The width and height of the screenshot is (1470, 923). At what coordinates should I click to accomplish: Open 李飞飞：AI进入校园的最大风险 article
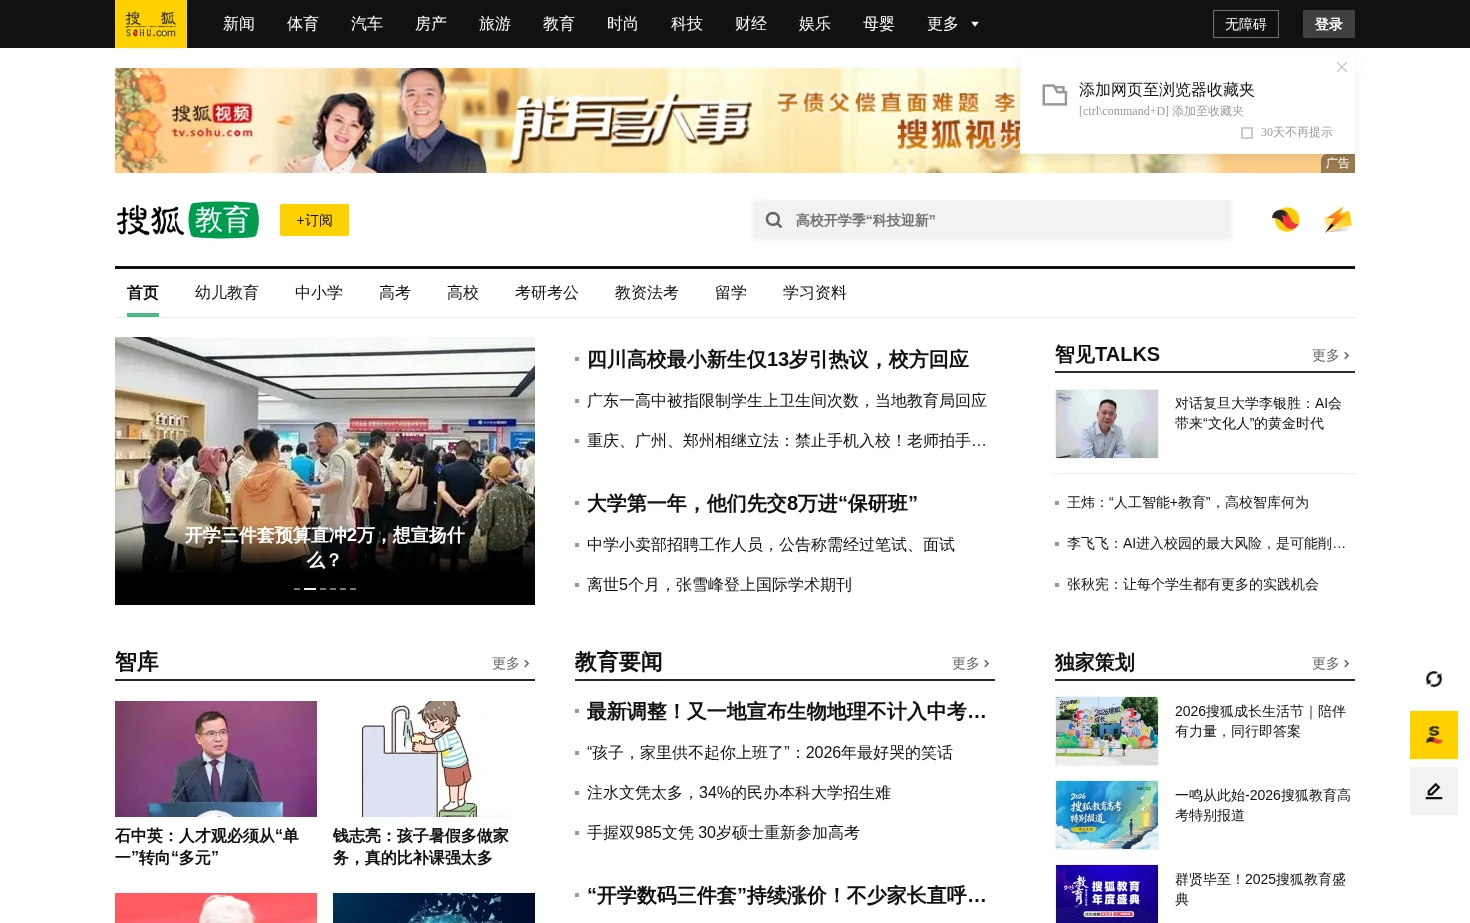[1206, 544]
